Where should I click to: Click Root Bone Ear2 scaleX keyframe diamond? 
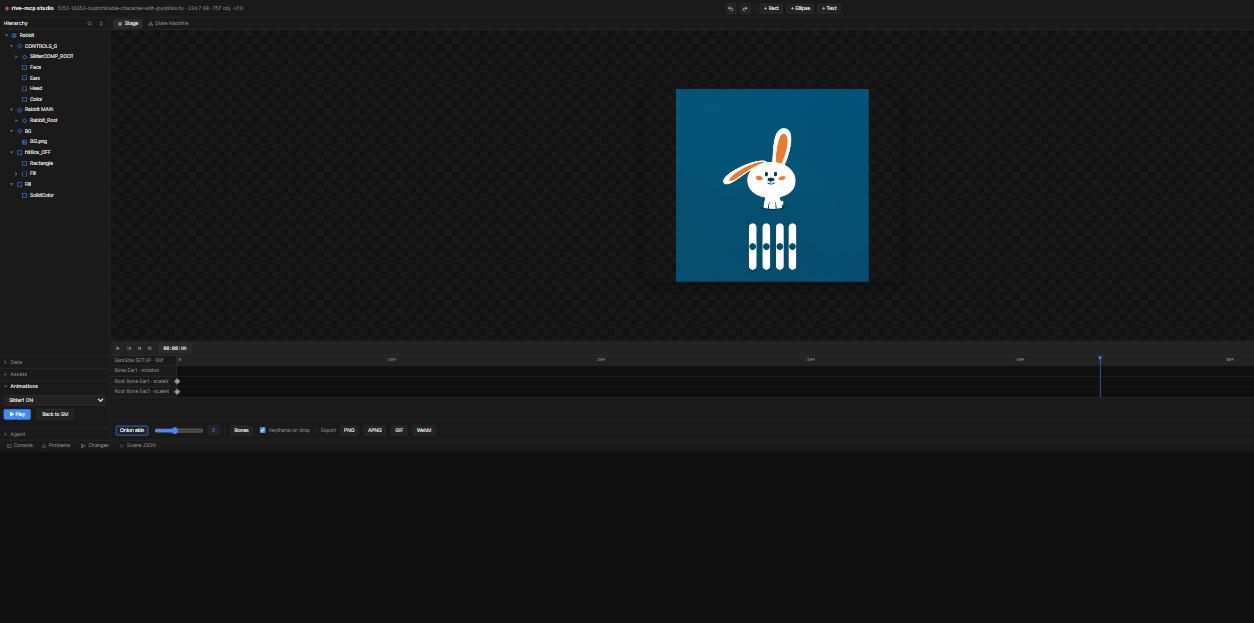tap(177, 391)
